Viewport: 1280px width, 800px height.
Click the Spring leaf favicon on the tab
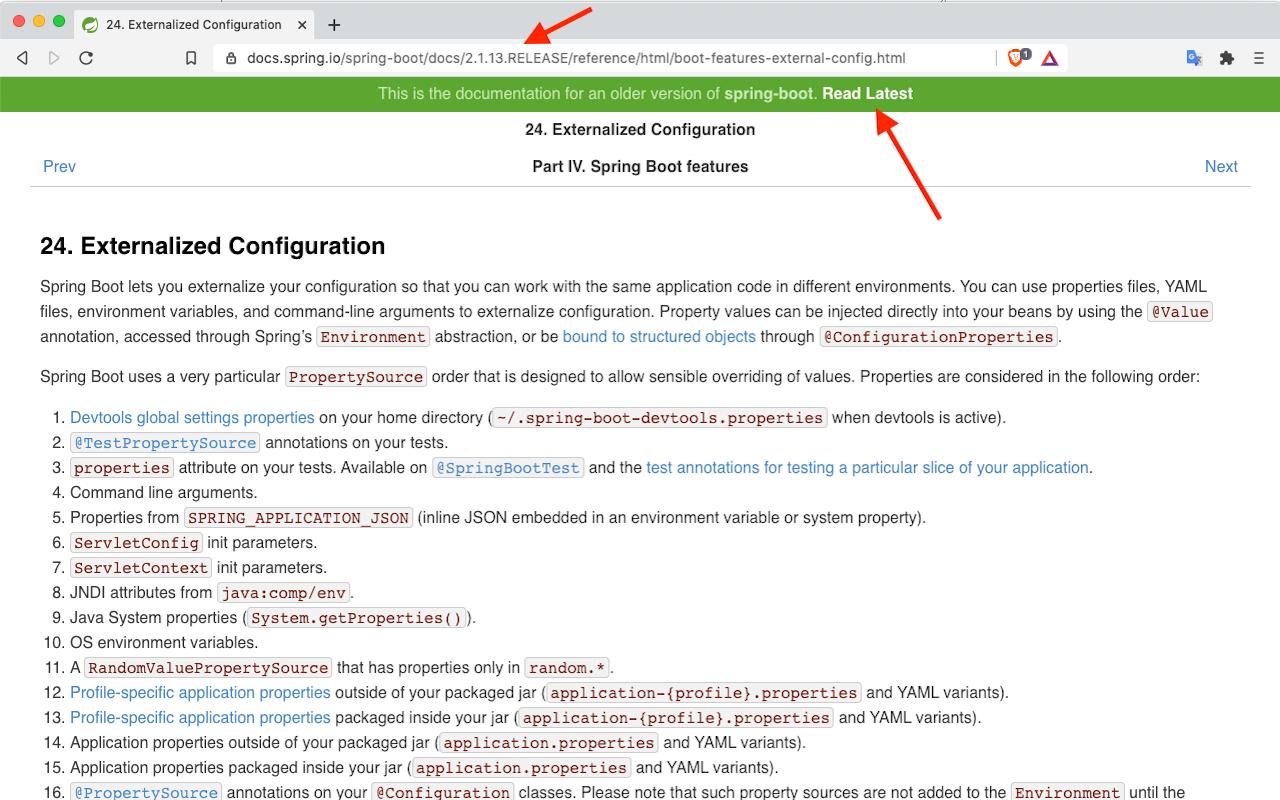pyautogui.click(x=90, y=25)
